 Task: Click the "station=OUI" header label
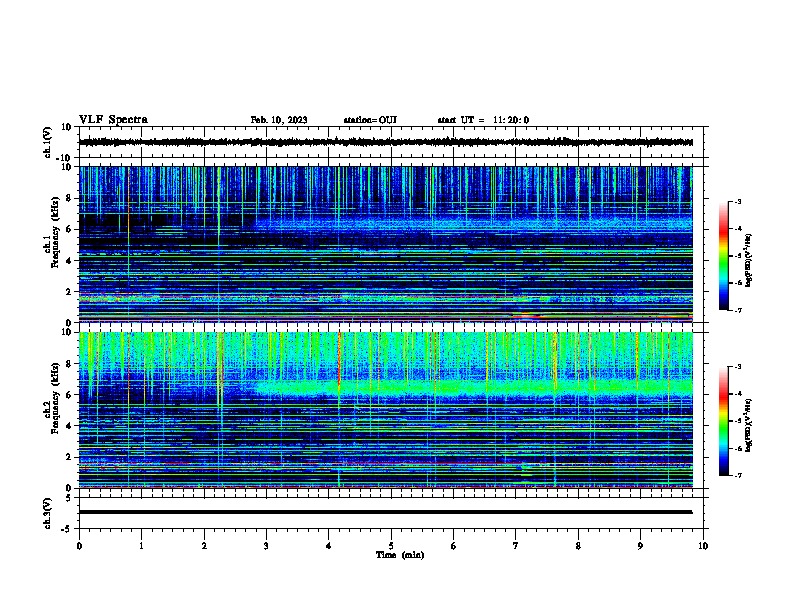[x=370, y=120]
